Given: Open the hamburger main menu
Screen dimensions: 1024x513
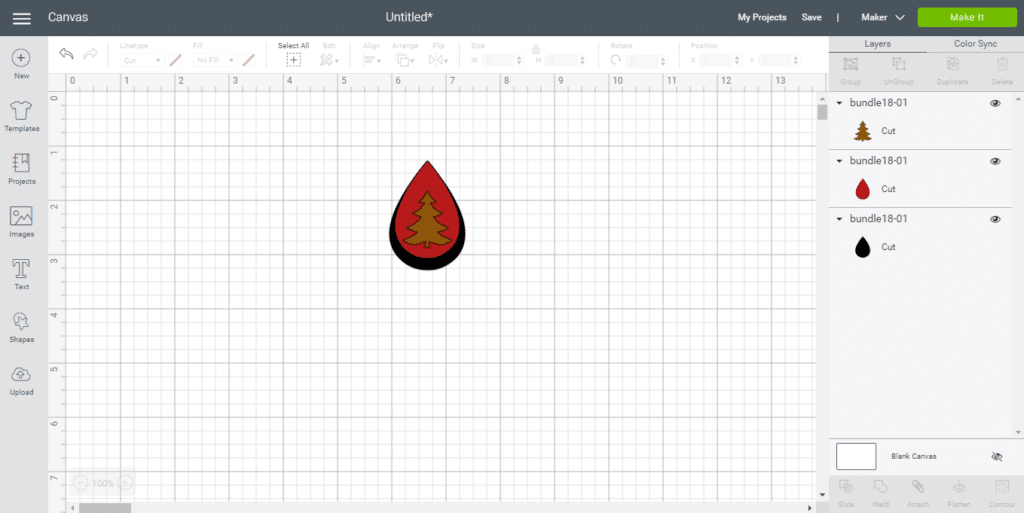Looking at the screenshot, I should tap(21, 18).
